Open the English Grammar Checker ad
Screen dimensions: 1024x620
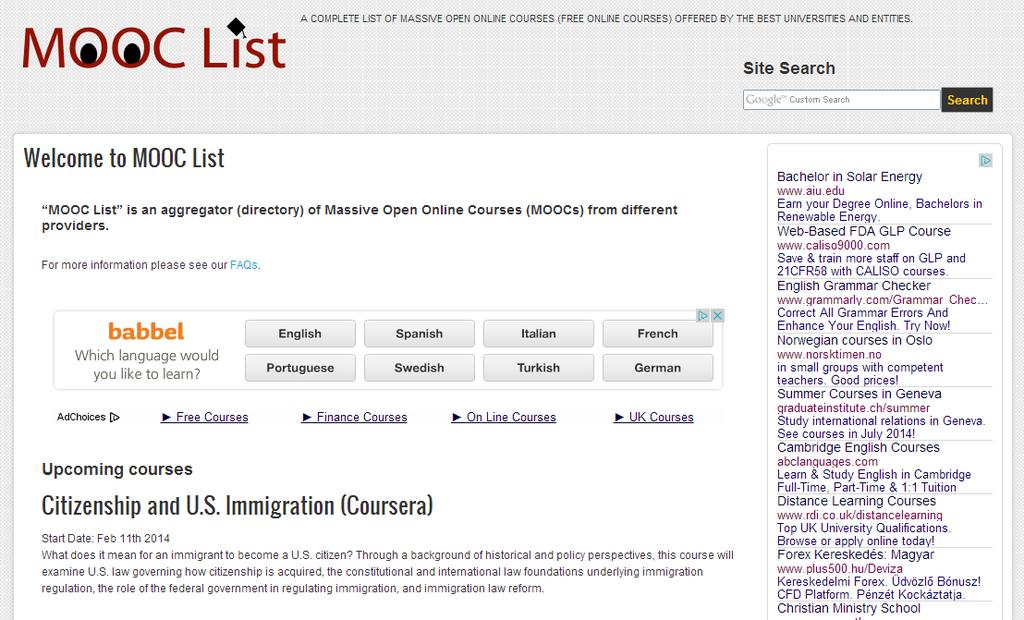(854, 286)
